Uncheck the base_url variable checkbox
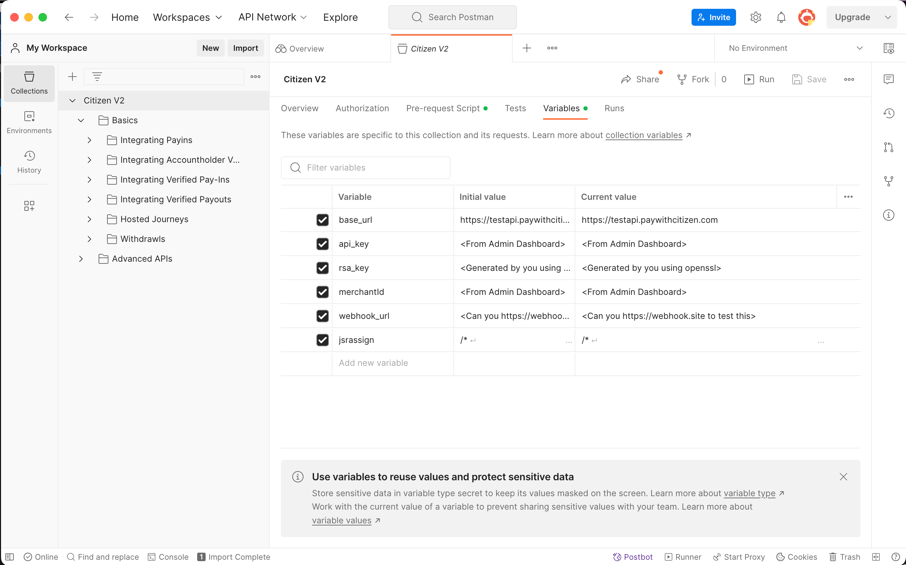The width and height of the screenshot is (906, 565). coord(322,220)
